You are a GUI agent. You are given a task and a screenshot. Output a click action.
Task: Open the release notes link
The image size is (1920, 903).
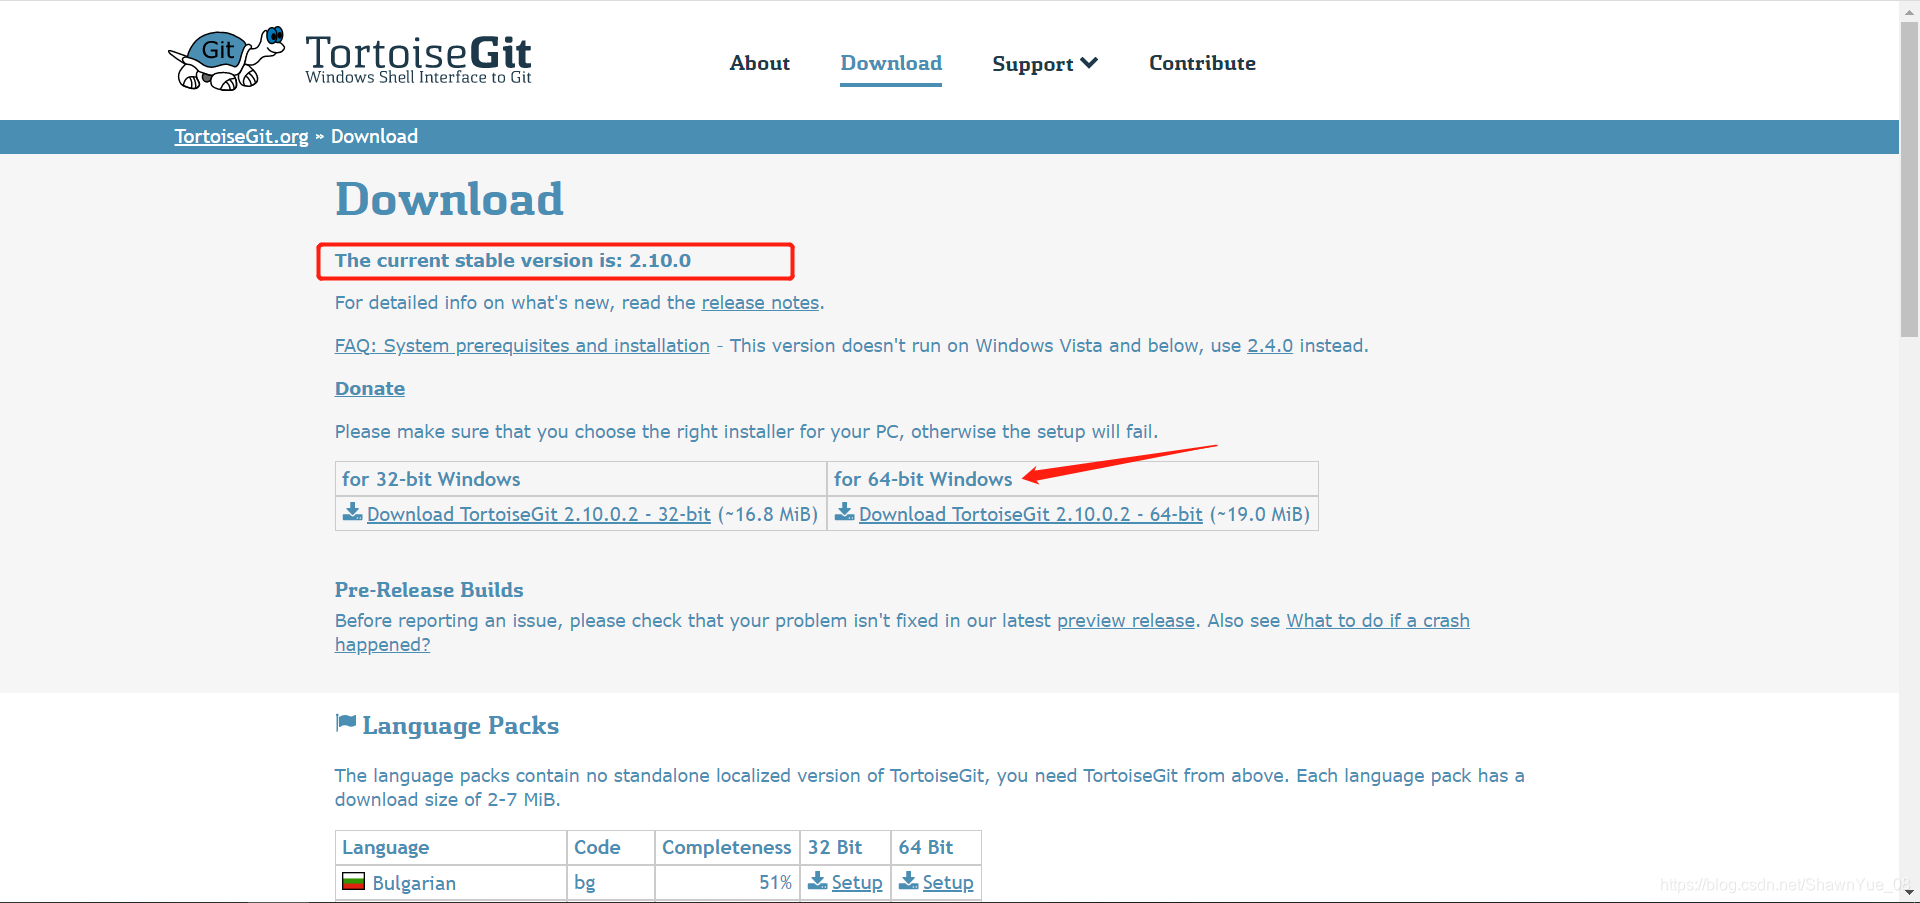(x=760, y=302)
